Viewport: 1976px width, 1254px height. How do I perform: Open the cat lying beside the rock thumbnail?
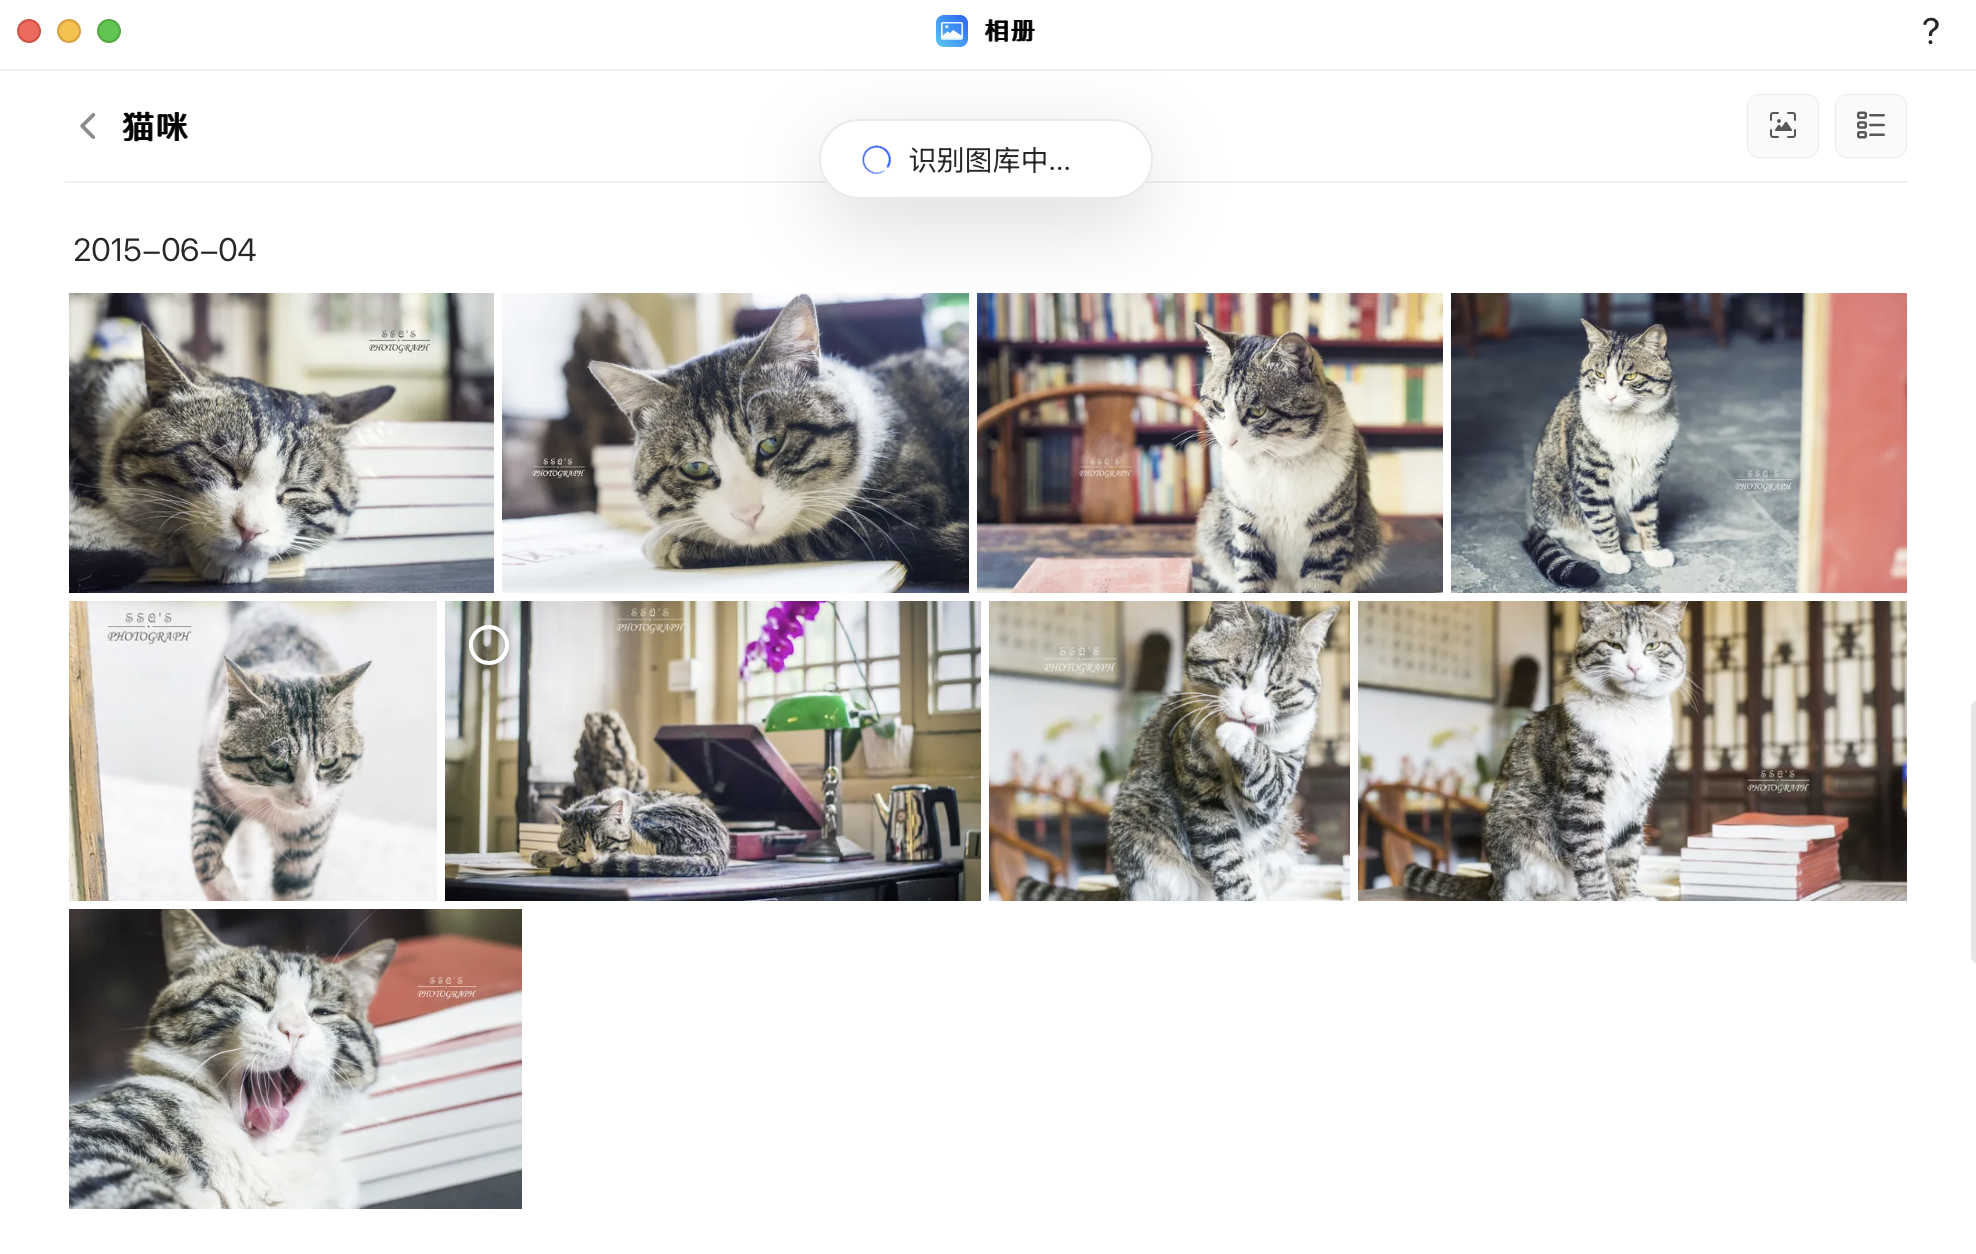click(735, 443)
